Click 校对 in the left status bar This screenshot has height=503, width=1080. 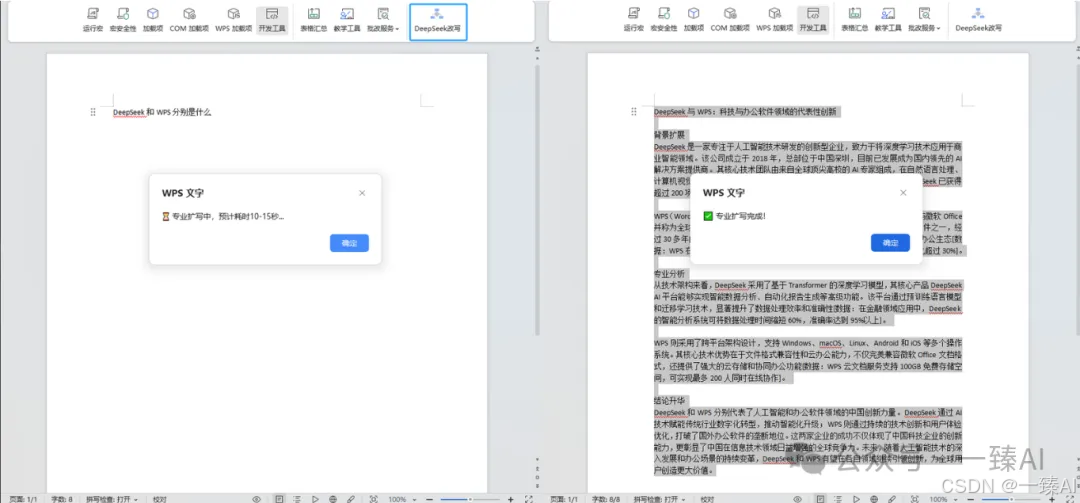point(159,498)
